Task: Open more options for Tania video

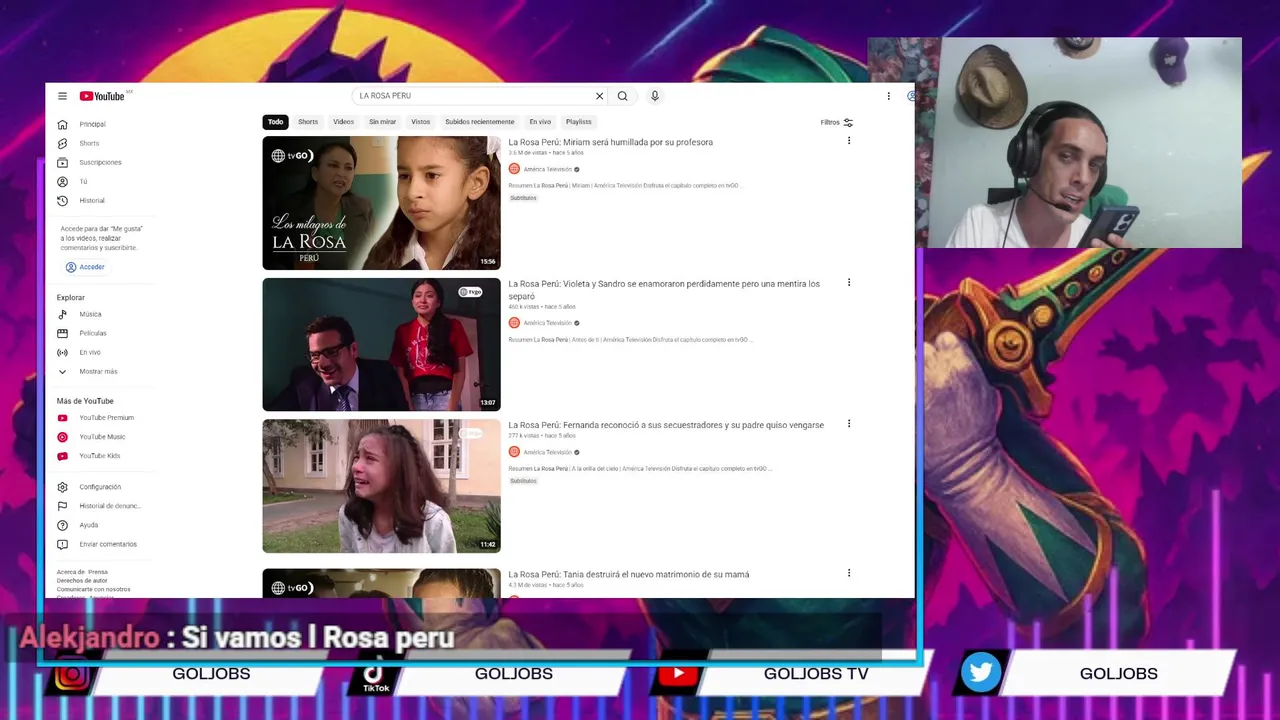Action: pos(849,573)
